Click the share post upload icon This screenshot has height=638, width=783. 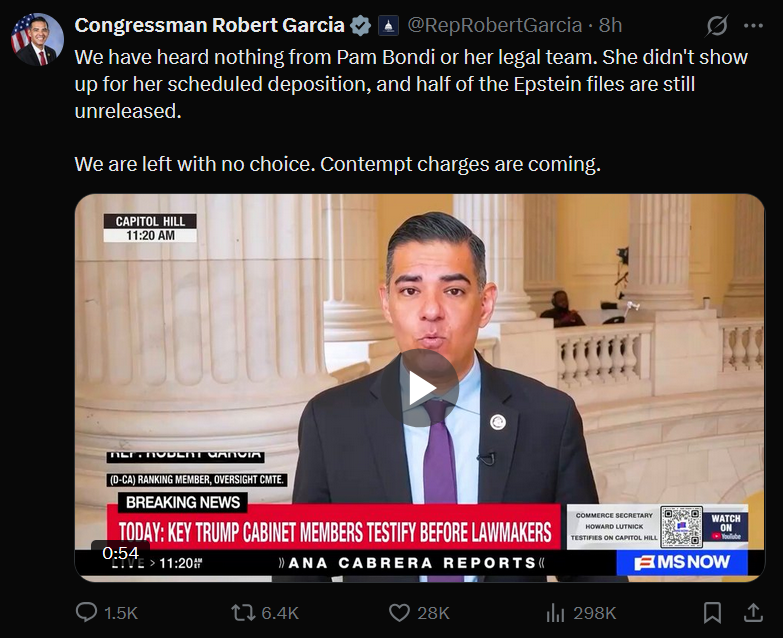pyautogui.click(x=753, y=613)
